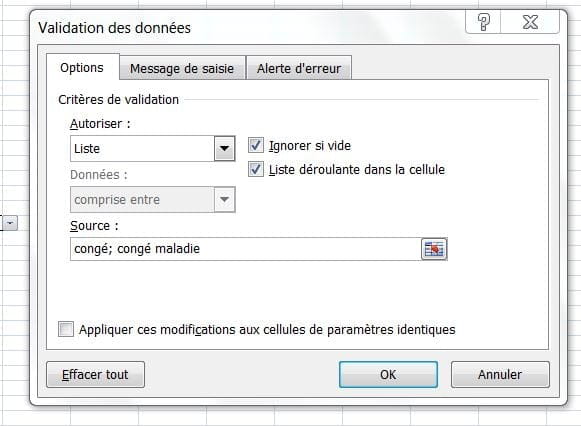Switch to the Message de saisie tab
The image size is (581, 426).
[182, 68]
